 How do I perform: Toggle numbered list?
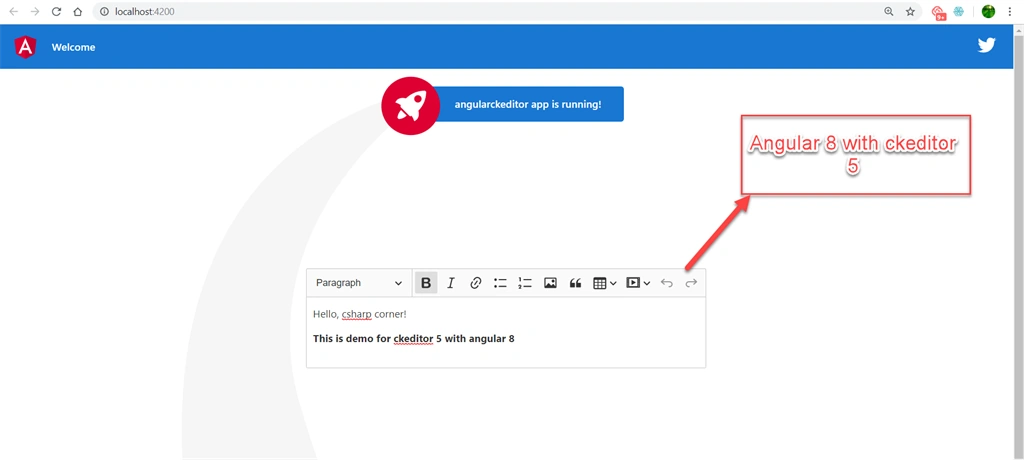[x=525, y=283]
